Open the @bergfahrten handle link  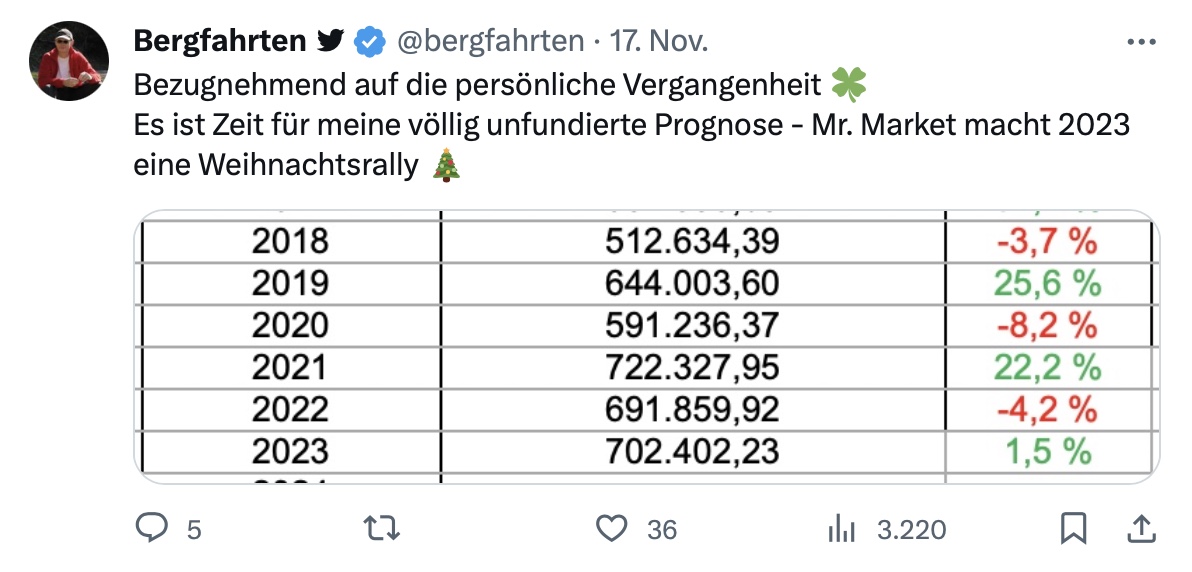click(490, 41)
